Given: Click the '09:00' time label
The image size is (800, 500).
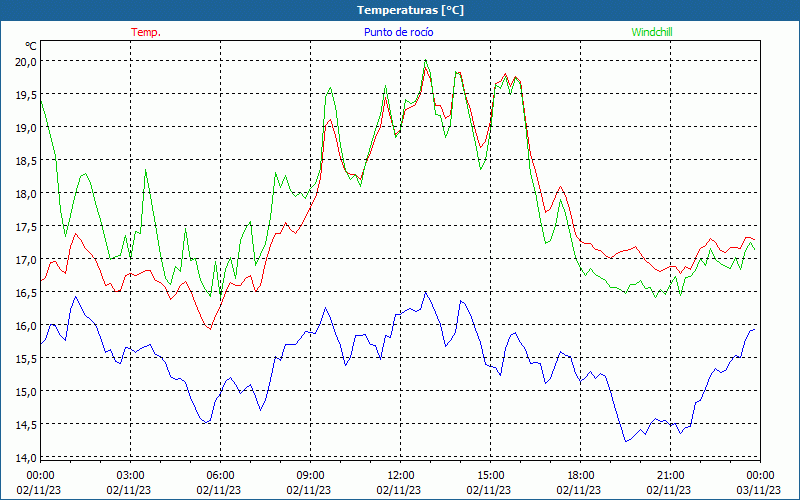Looking at the screenshot, I should pyautogui.click(x=310, y=475).
